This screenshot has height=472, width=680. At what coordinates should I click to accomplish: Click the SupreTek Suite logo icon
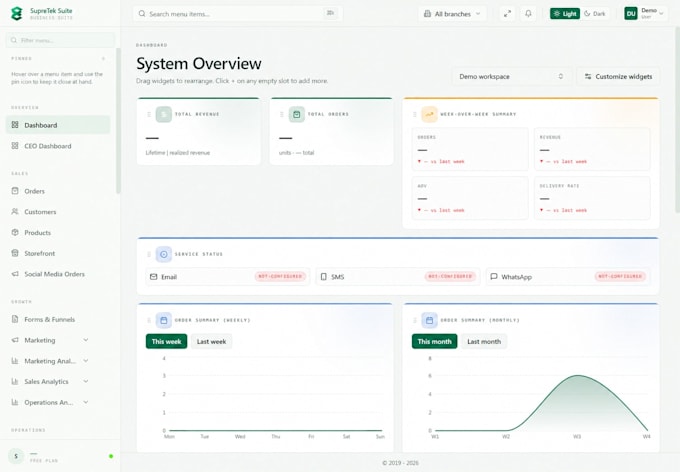point(16,13)
